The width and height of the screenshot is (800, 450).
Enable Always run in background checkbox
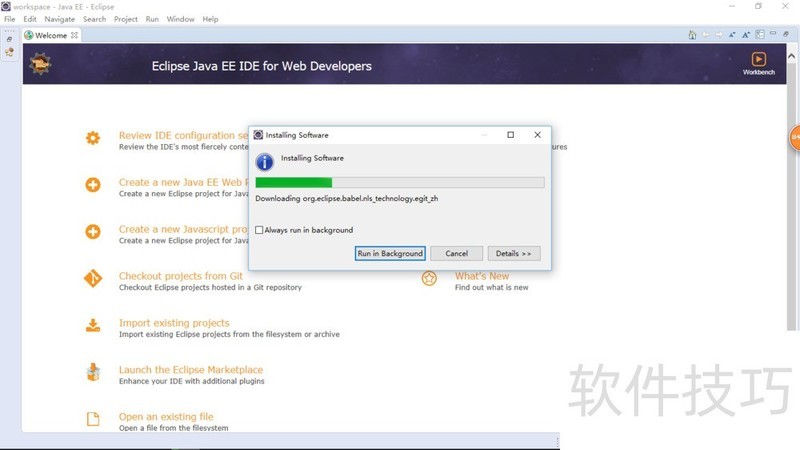[x=259, y=230]
